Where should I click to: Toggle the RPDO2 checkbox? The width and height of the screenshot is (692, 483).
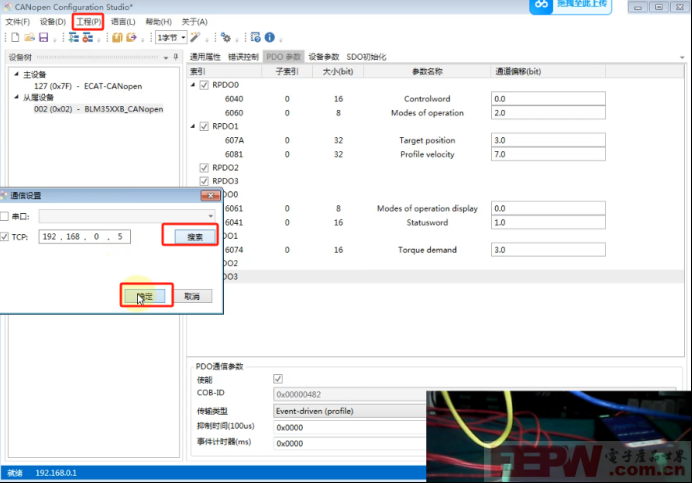(204, 168)
